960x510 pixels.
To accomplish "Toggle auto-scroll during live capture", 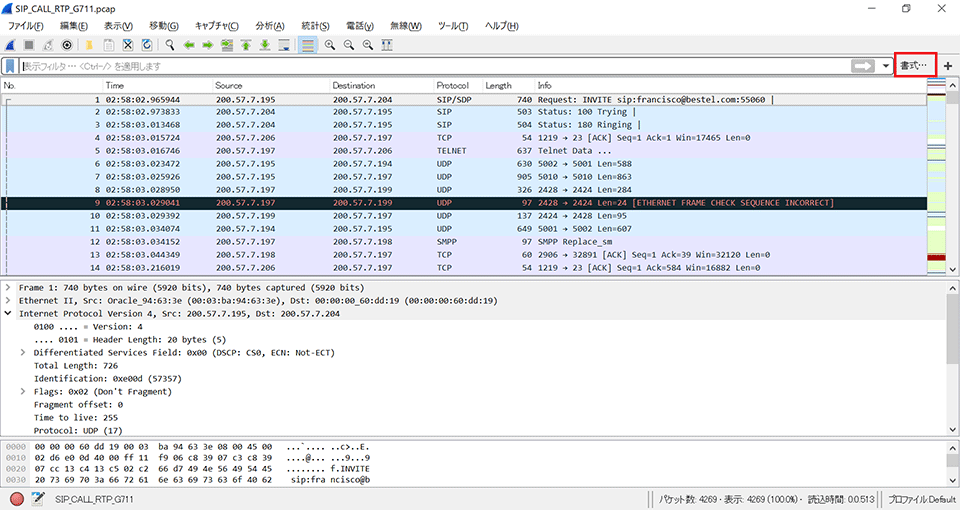I will coord(283,45).
